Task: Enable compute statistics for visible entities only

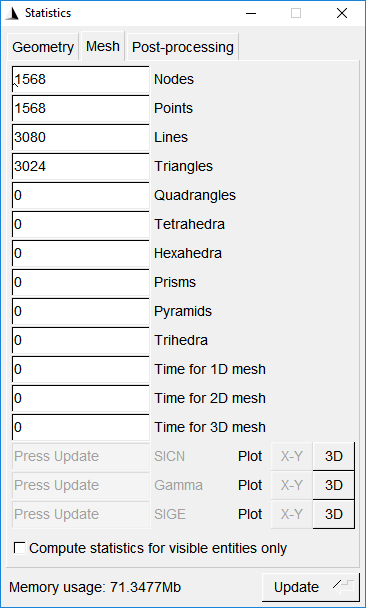Action: click(20, 548)
